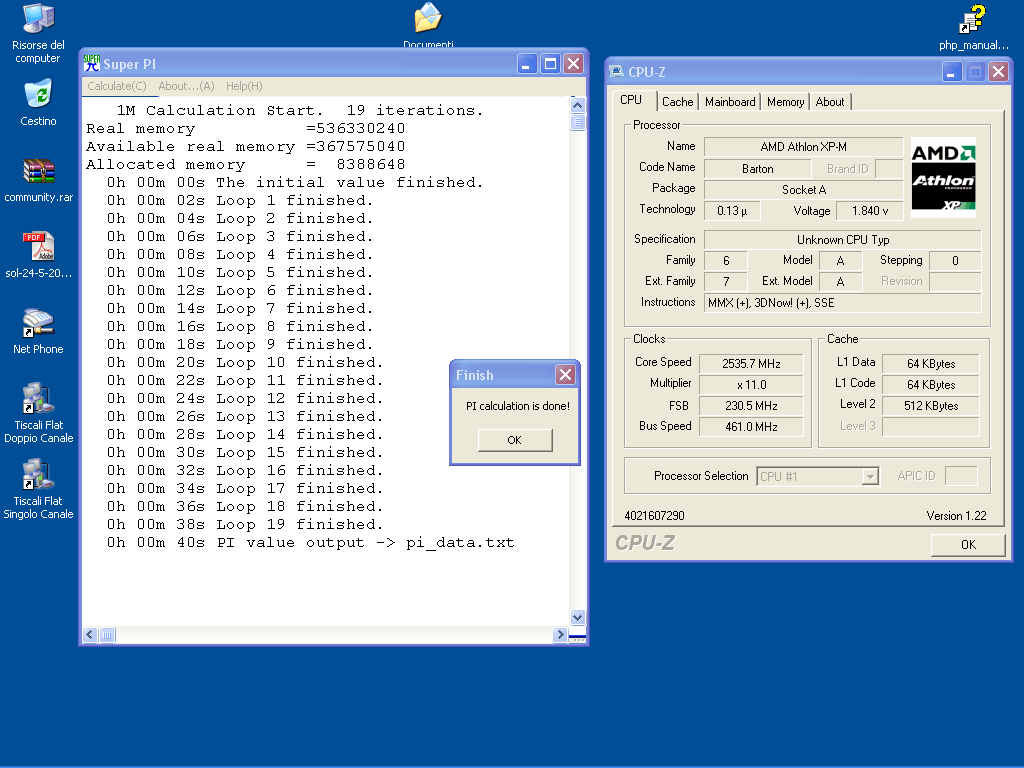Switch to the Memory tab in CPU-Z

tap(786, 102)
